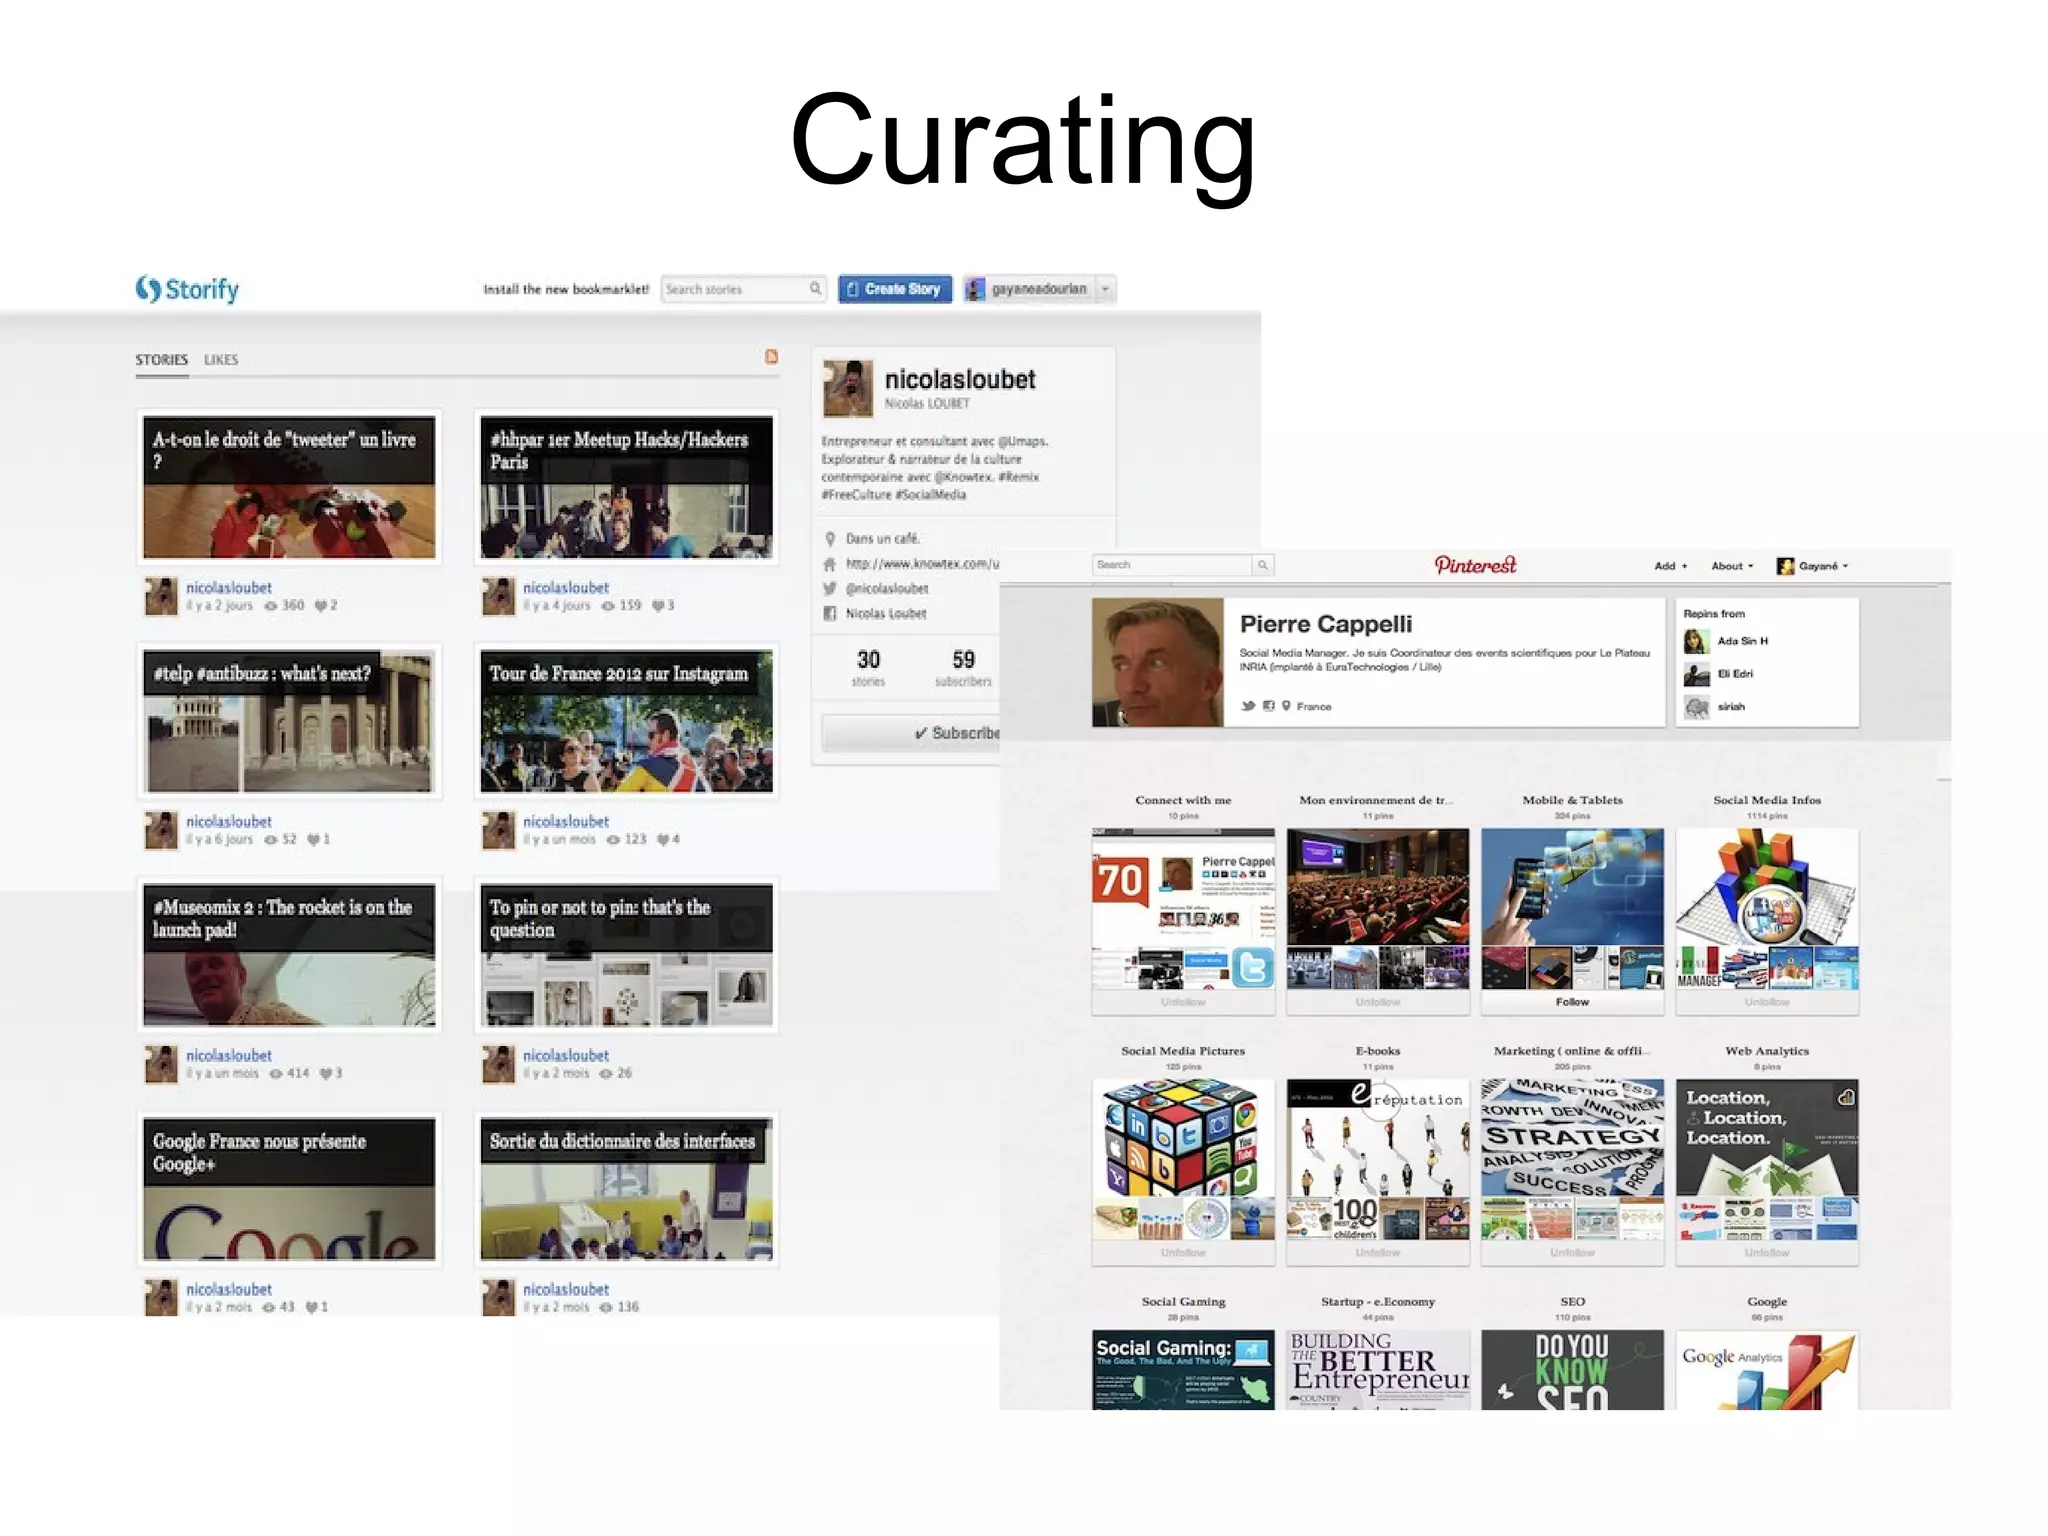
Task: Open 'Tour de France 2012 sur Instagram' story
Action: click(x=626, y=721)
